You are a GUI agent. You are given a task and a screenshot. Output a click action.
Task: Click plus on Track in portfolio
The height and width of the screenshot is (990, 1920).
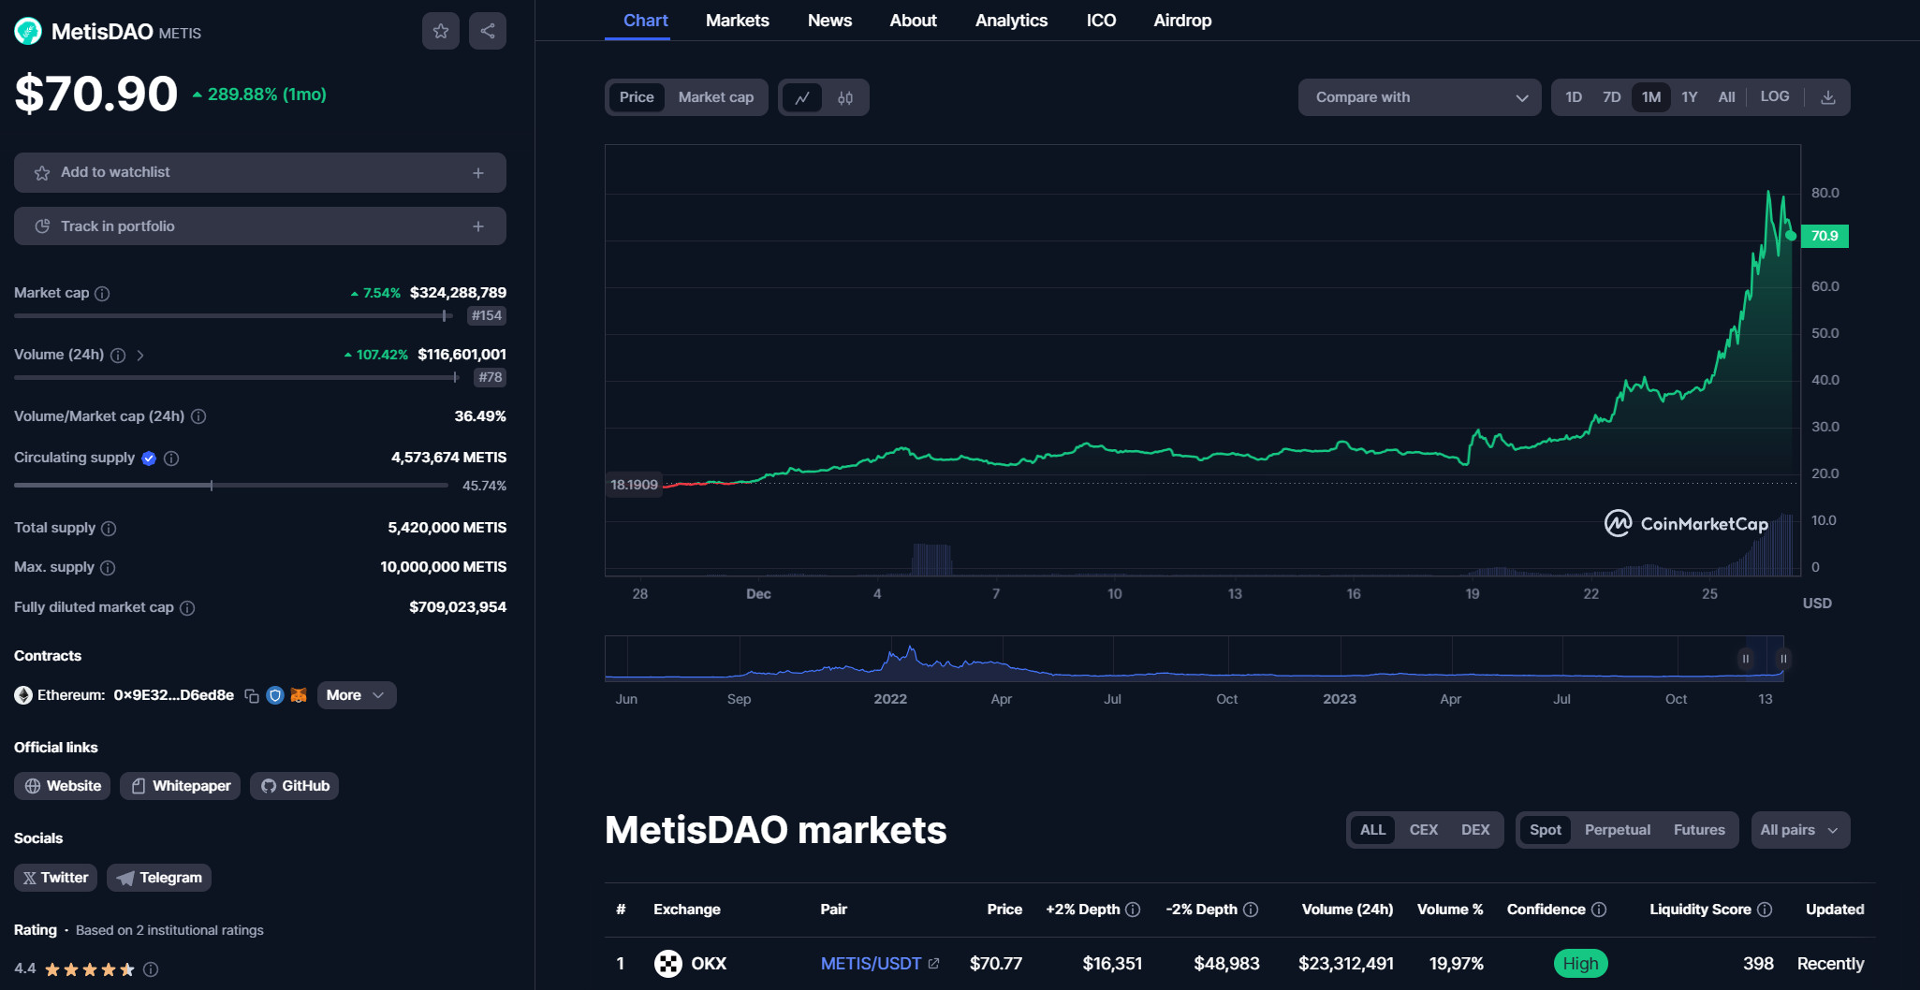click(x=478, y=227)
